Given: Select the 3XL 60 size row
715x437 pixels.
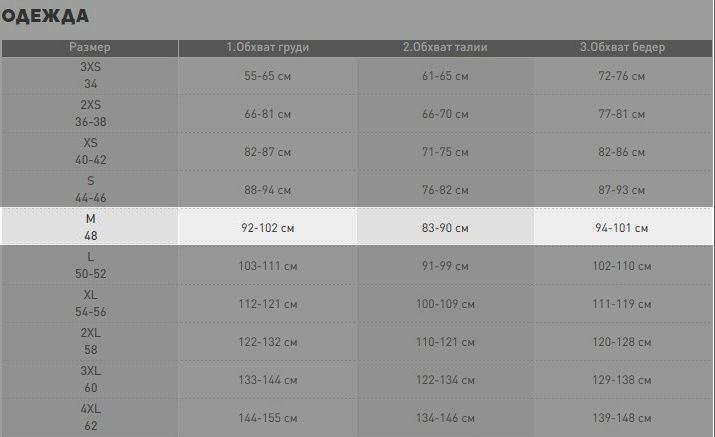Looking at the screenshot, I should [x=357, y=379].
